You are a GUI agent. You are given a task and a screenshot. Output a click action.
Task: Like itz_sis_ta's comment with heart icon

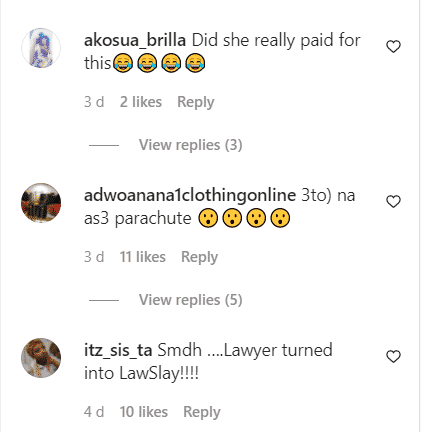click(x=393, y=357)
